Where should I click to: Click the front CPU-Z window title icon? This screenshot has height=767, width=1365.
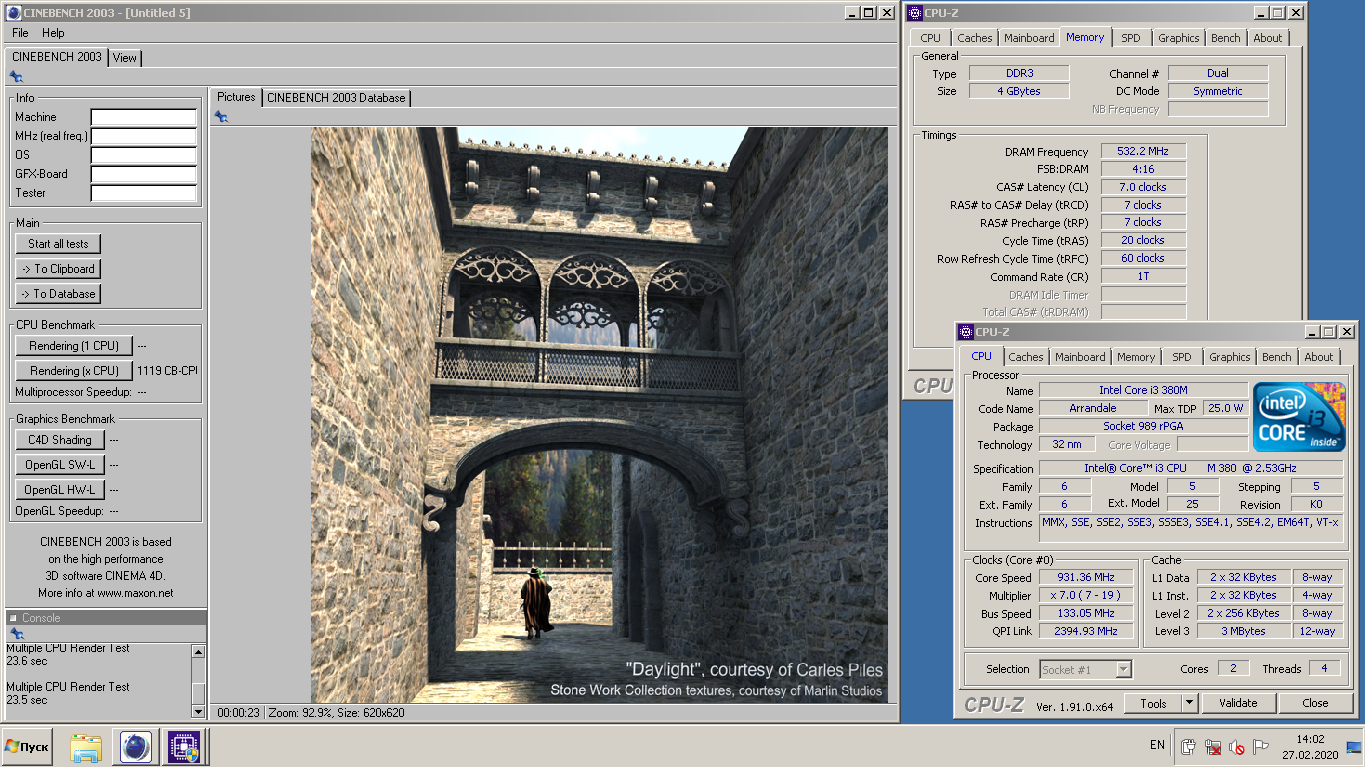(965, 332)
